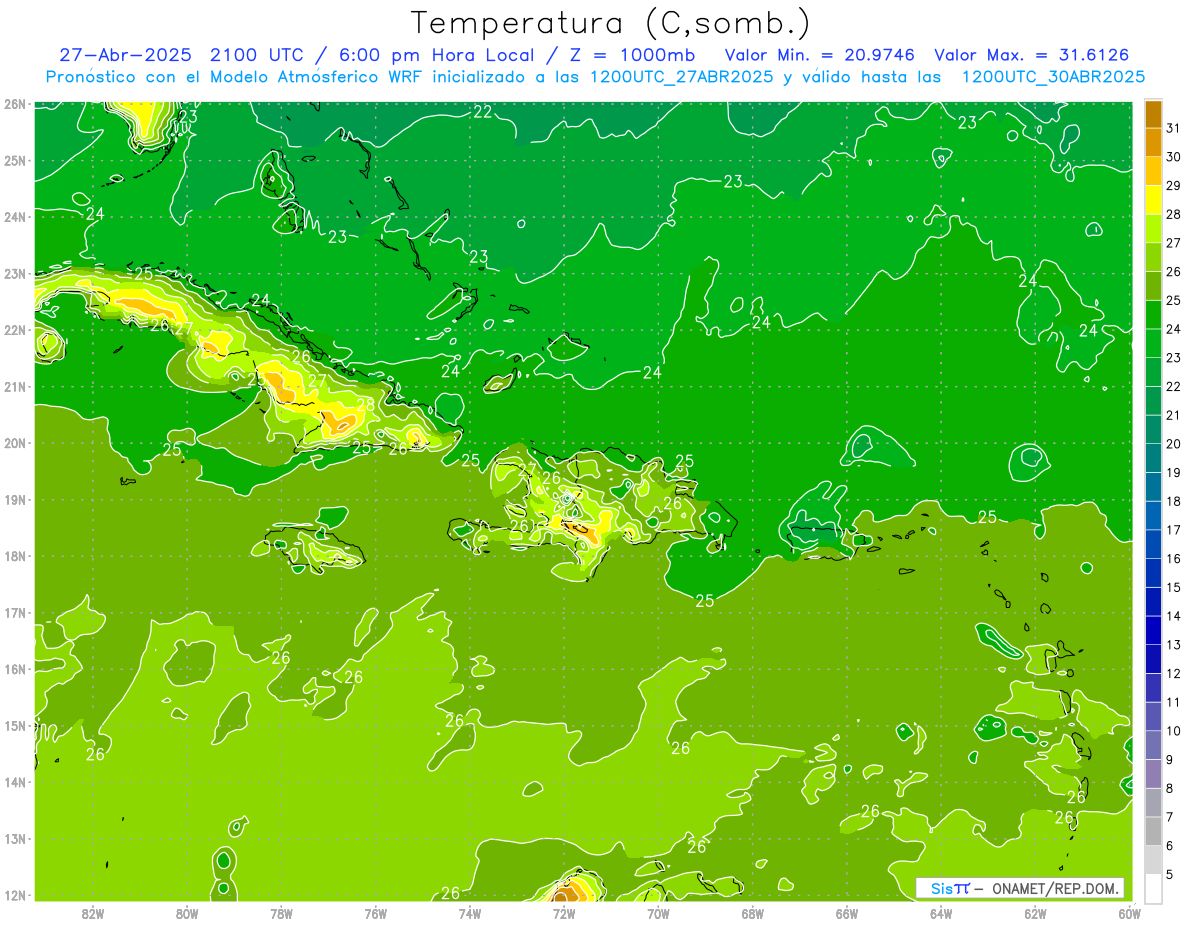
Task: Click the longitude axis label "76W"
Action: point(376,913)
